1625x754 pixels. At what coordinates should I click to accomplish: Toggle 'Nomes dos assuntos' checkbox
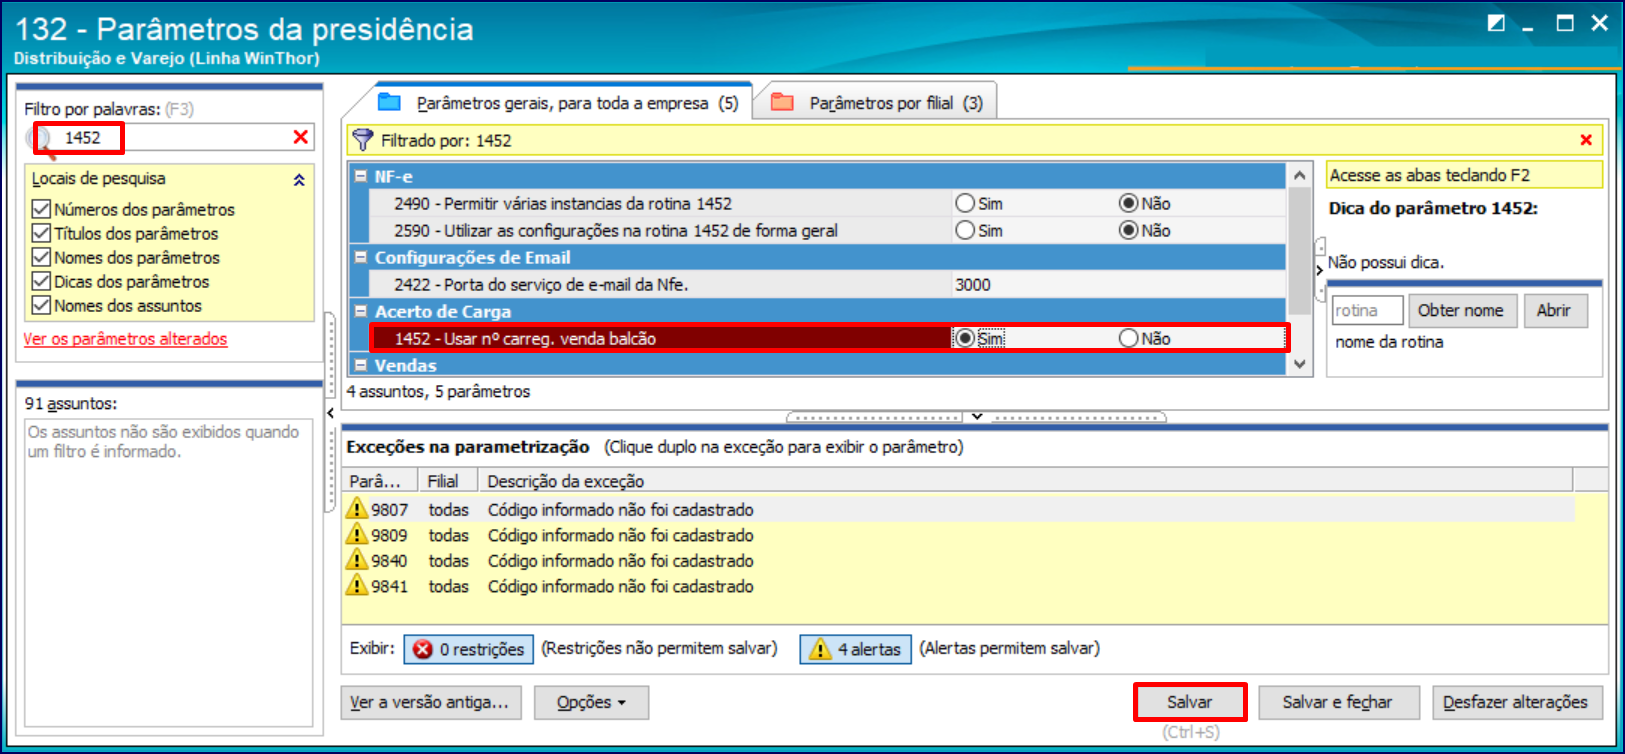[41, 305]
